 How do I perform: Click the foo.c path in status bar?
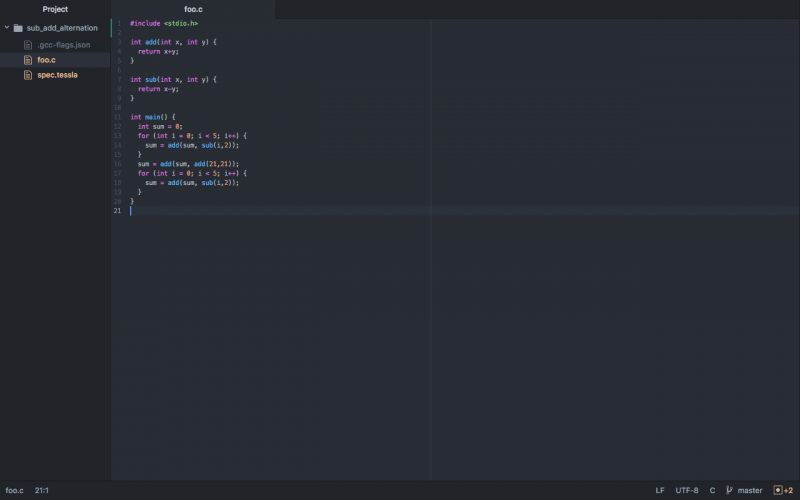[x=14, y=491]
